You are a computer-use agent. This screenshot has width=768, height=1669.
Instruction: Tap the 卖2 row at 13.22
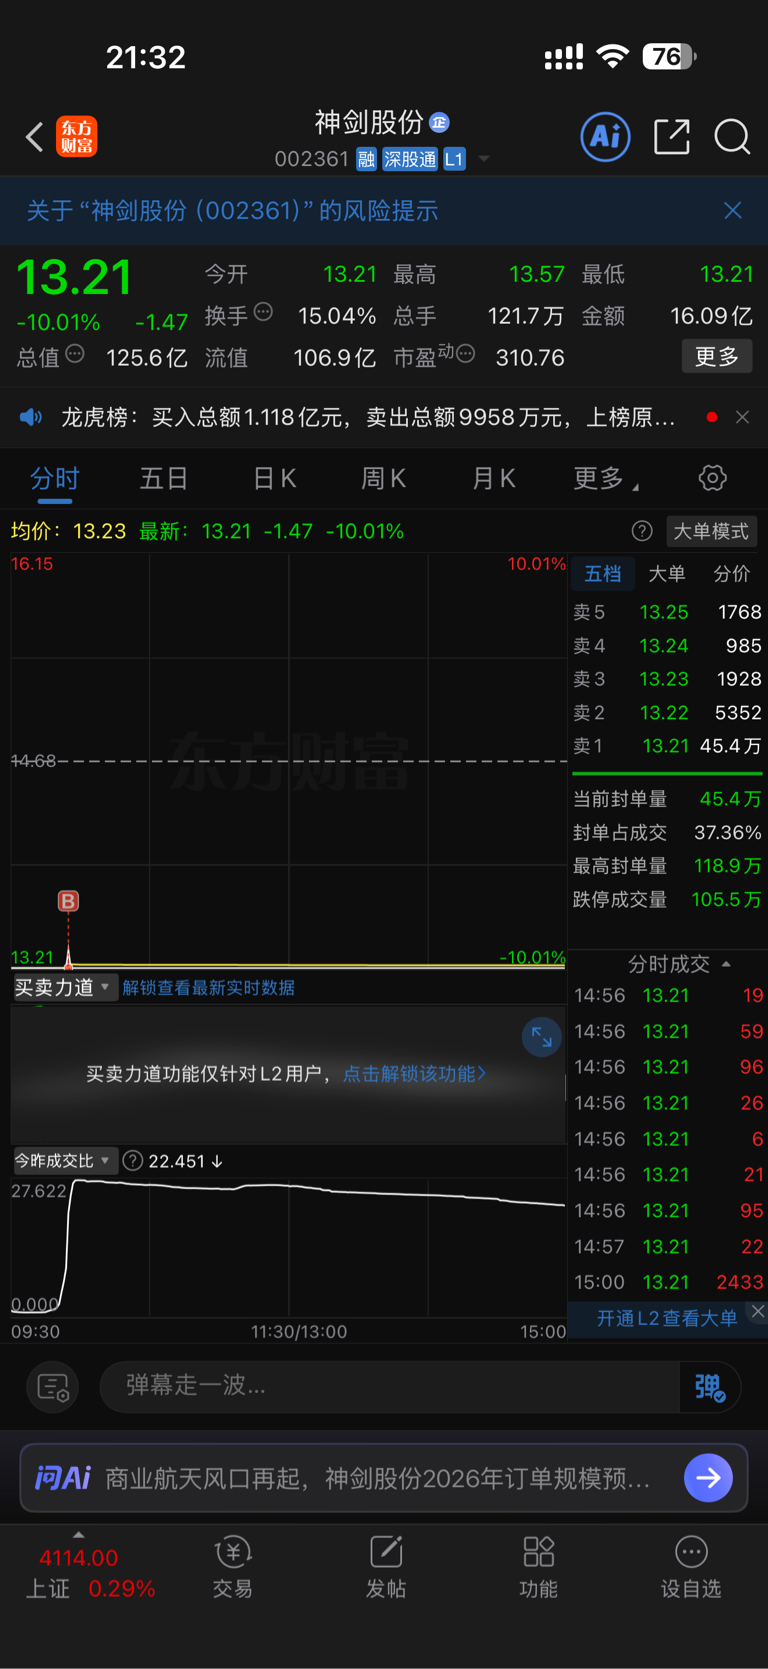(668, 713)
